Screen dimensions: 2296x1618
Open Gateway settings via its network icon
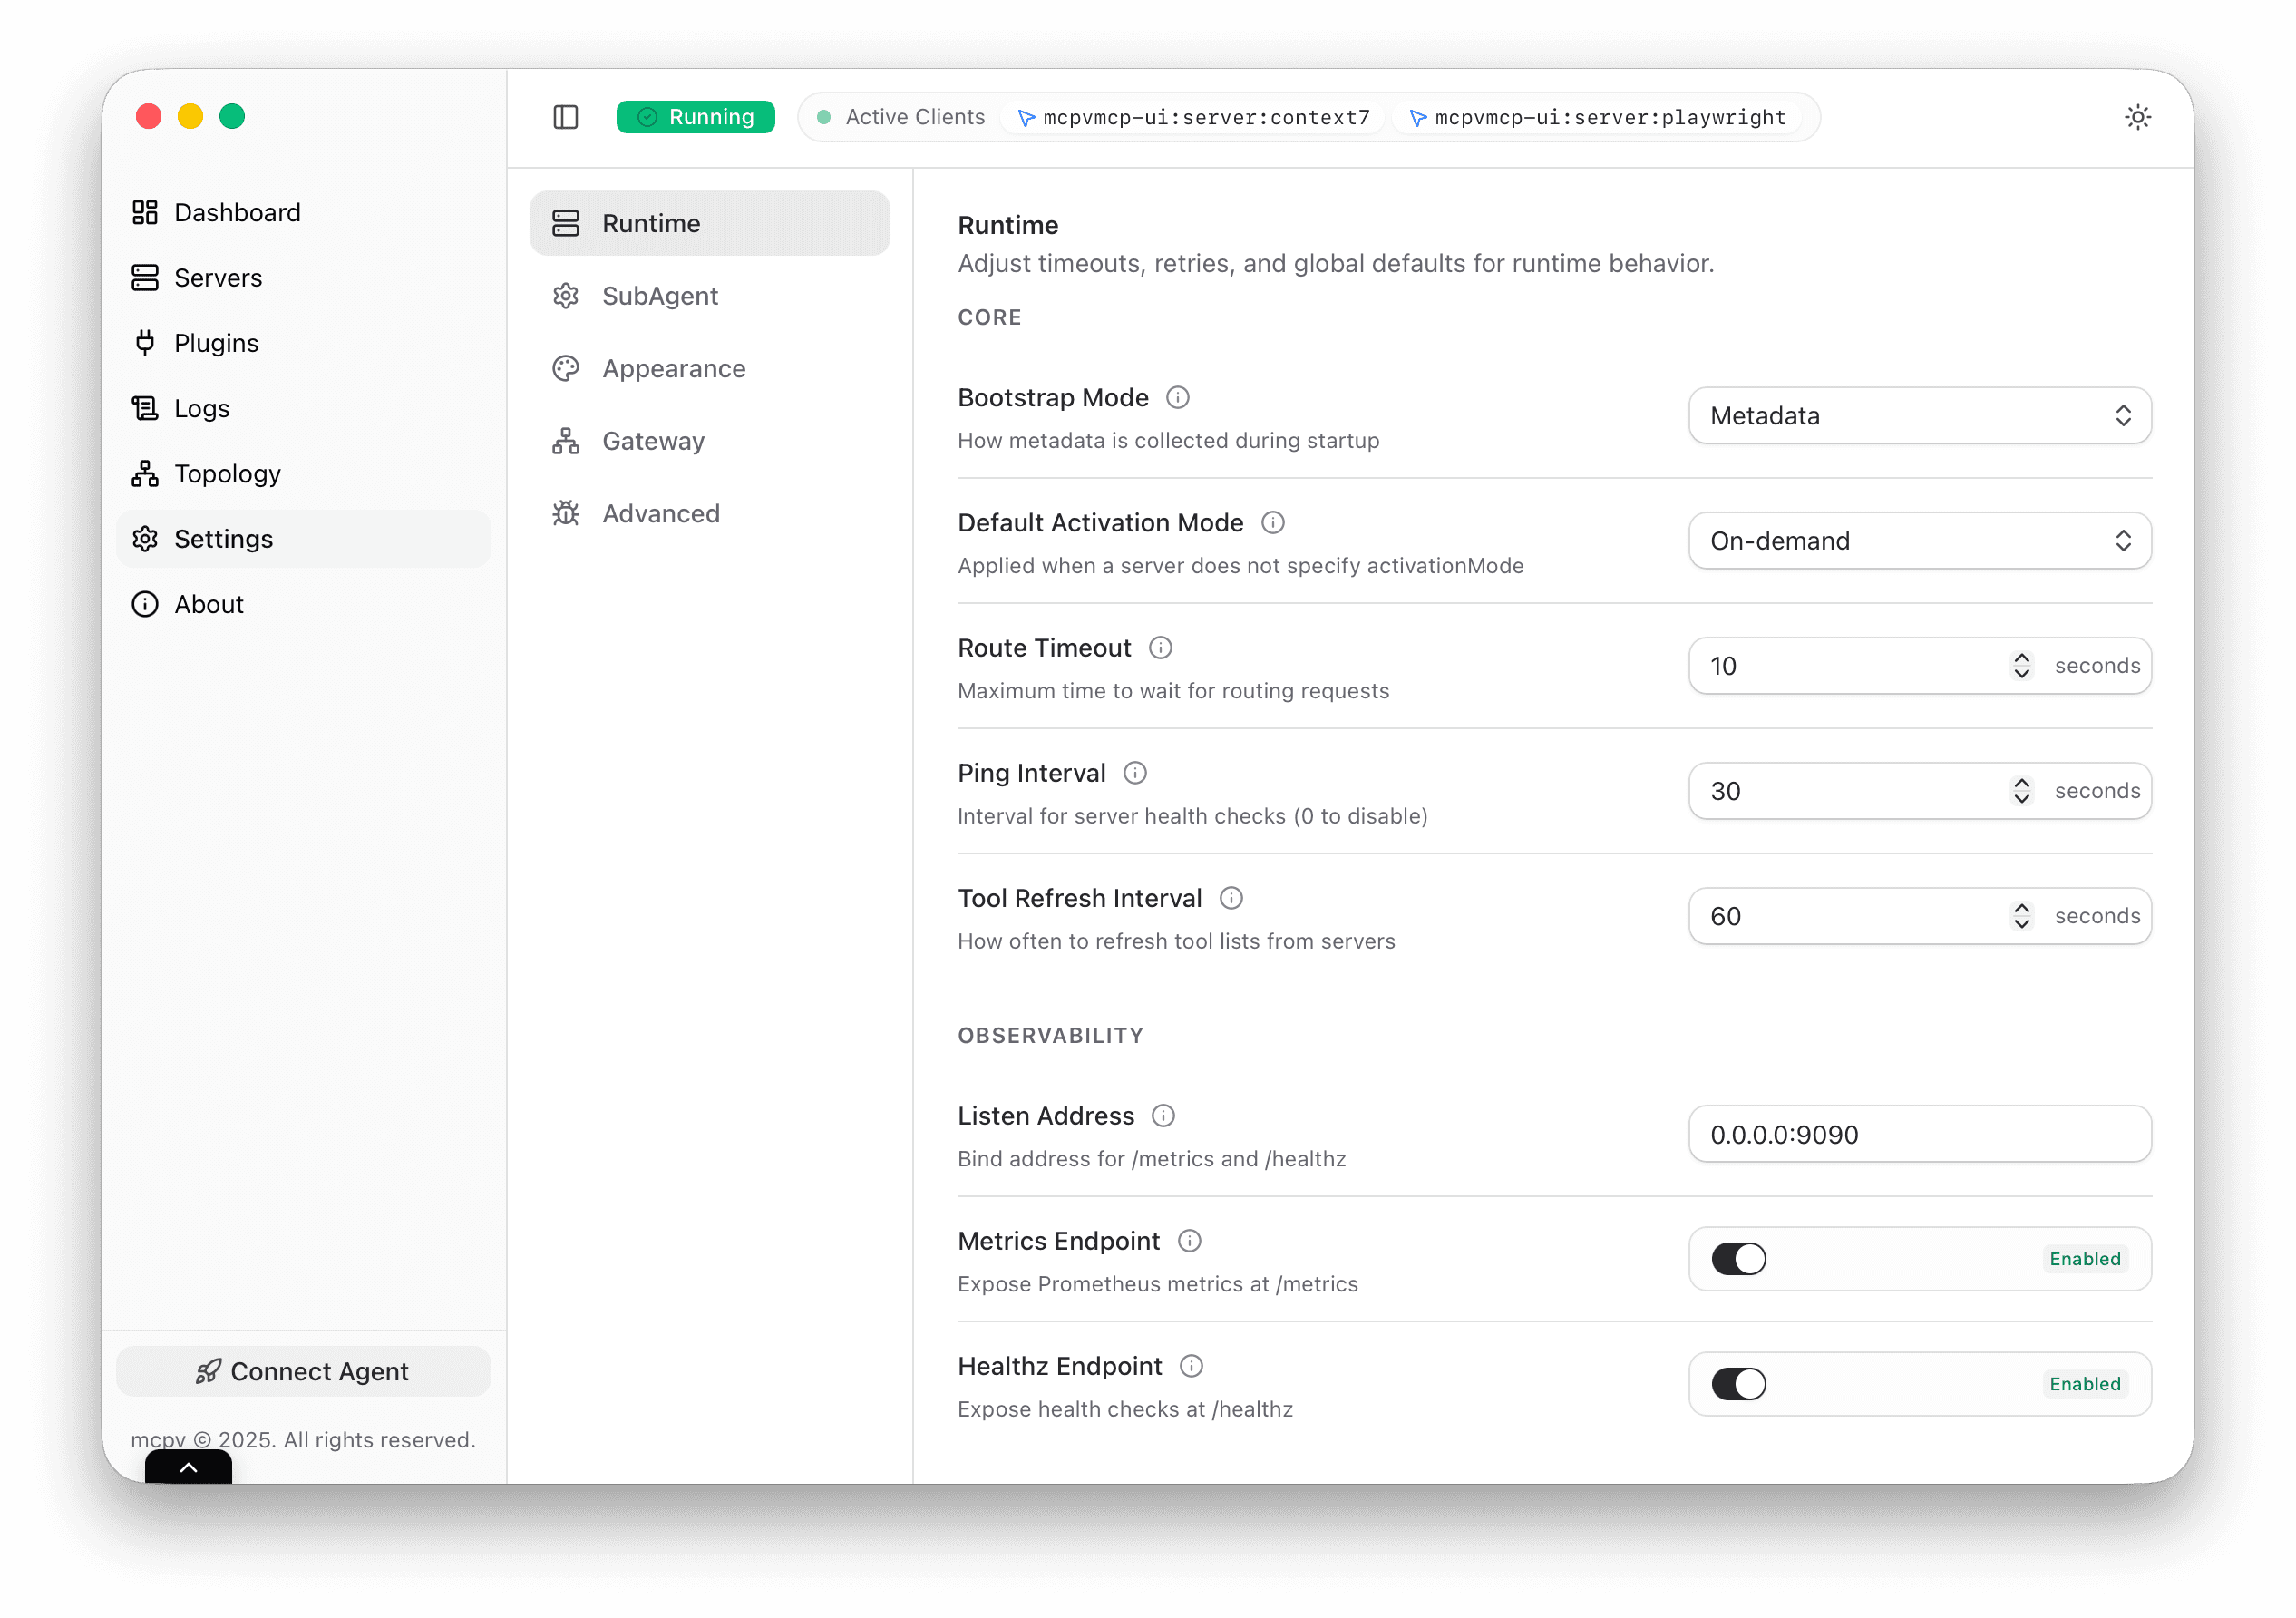(565, 440)
